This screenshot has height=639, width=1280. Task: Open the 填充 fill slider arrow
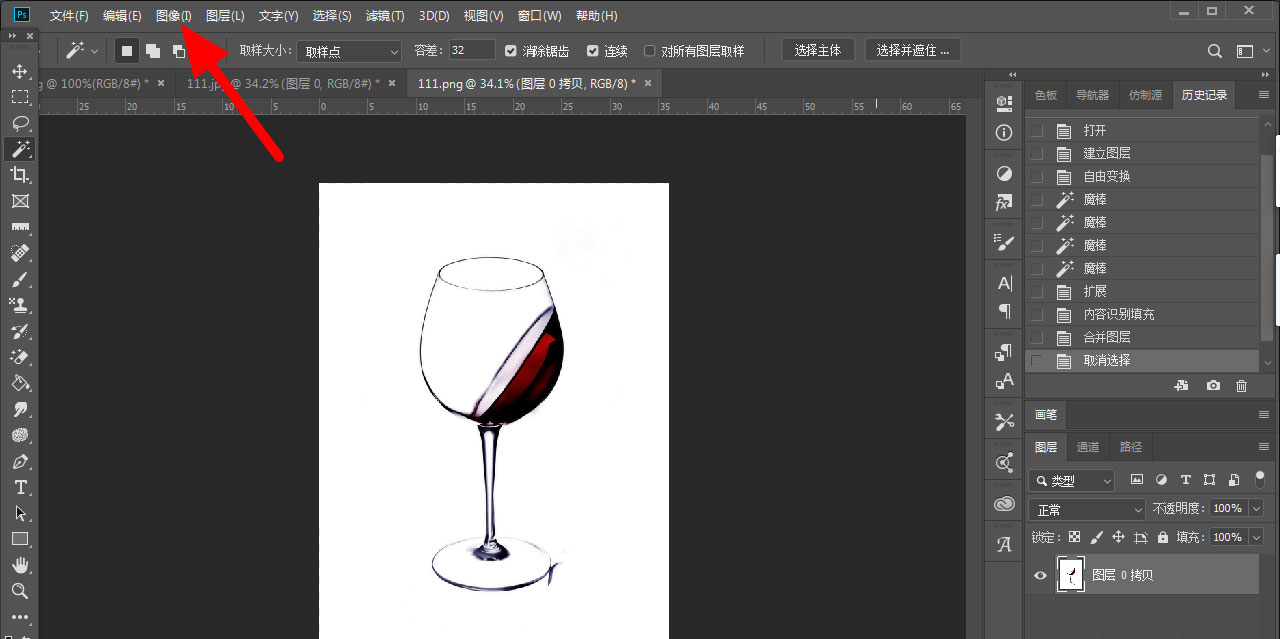point(1257,537)
